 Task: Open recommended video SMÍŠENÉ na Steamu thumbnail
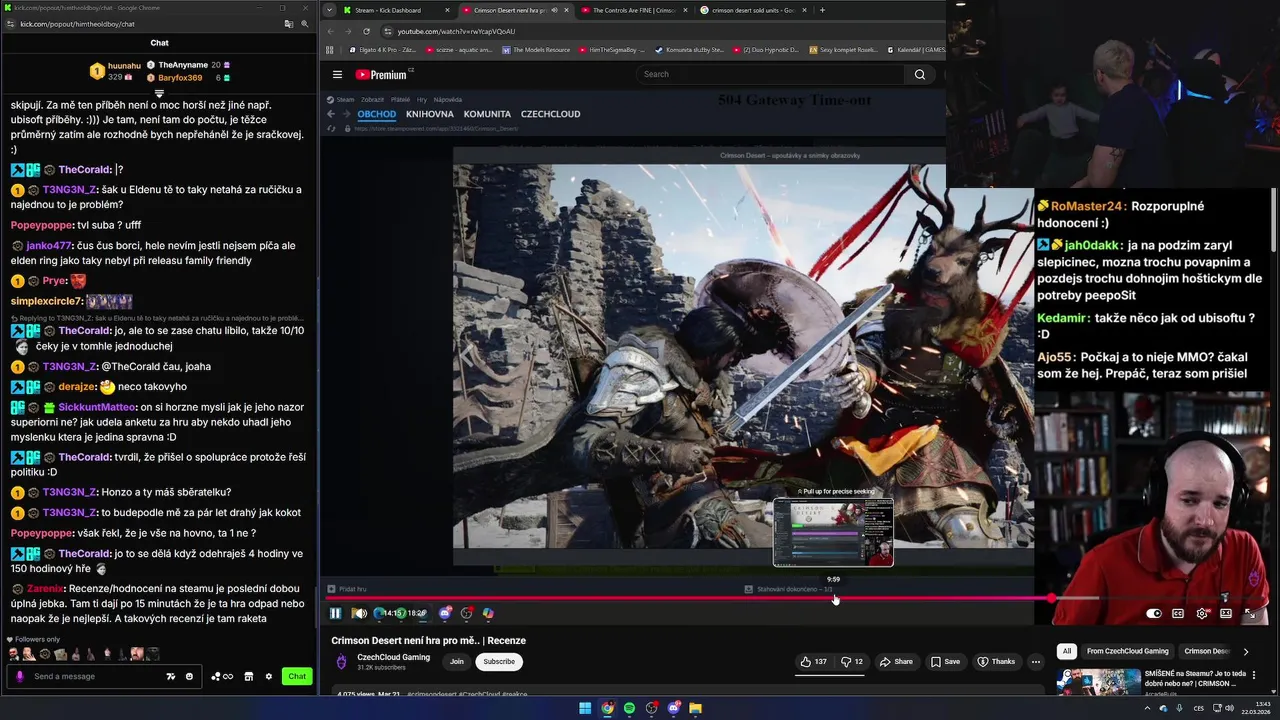1098,681
